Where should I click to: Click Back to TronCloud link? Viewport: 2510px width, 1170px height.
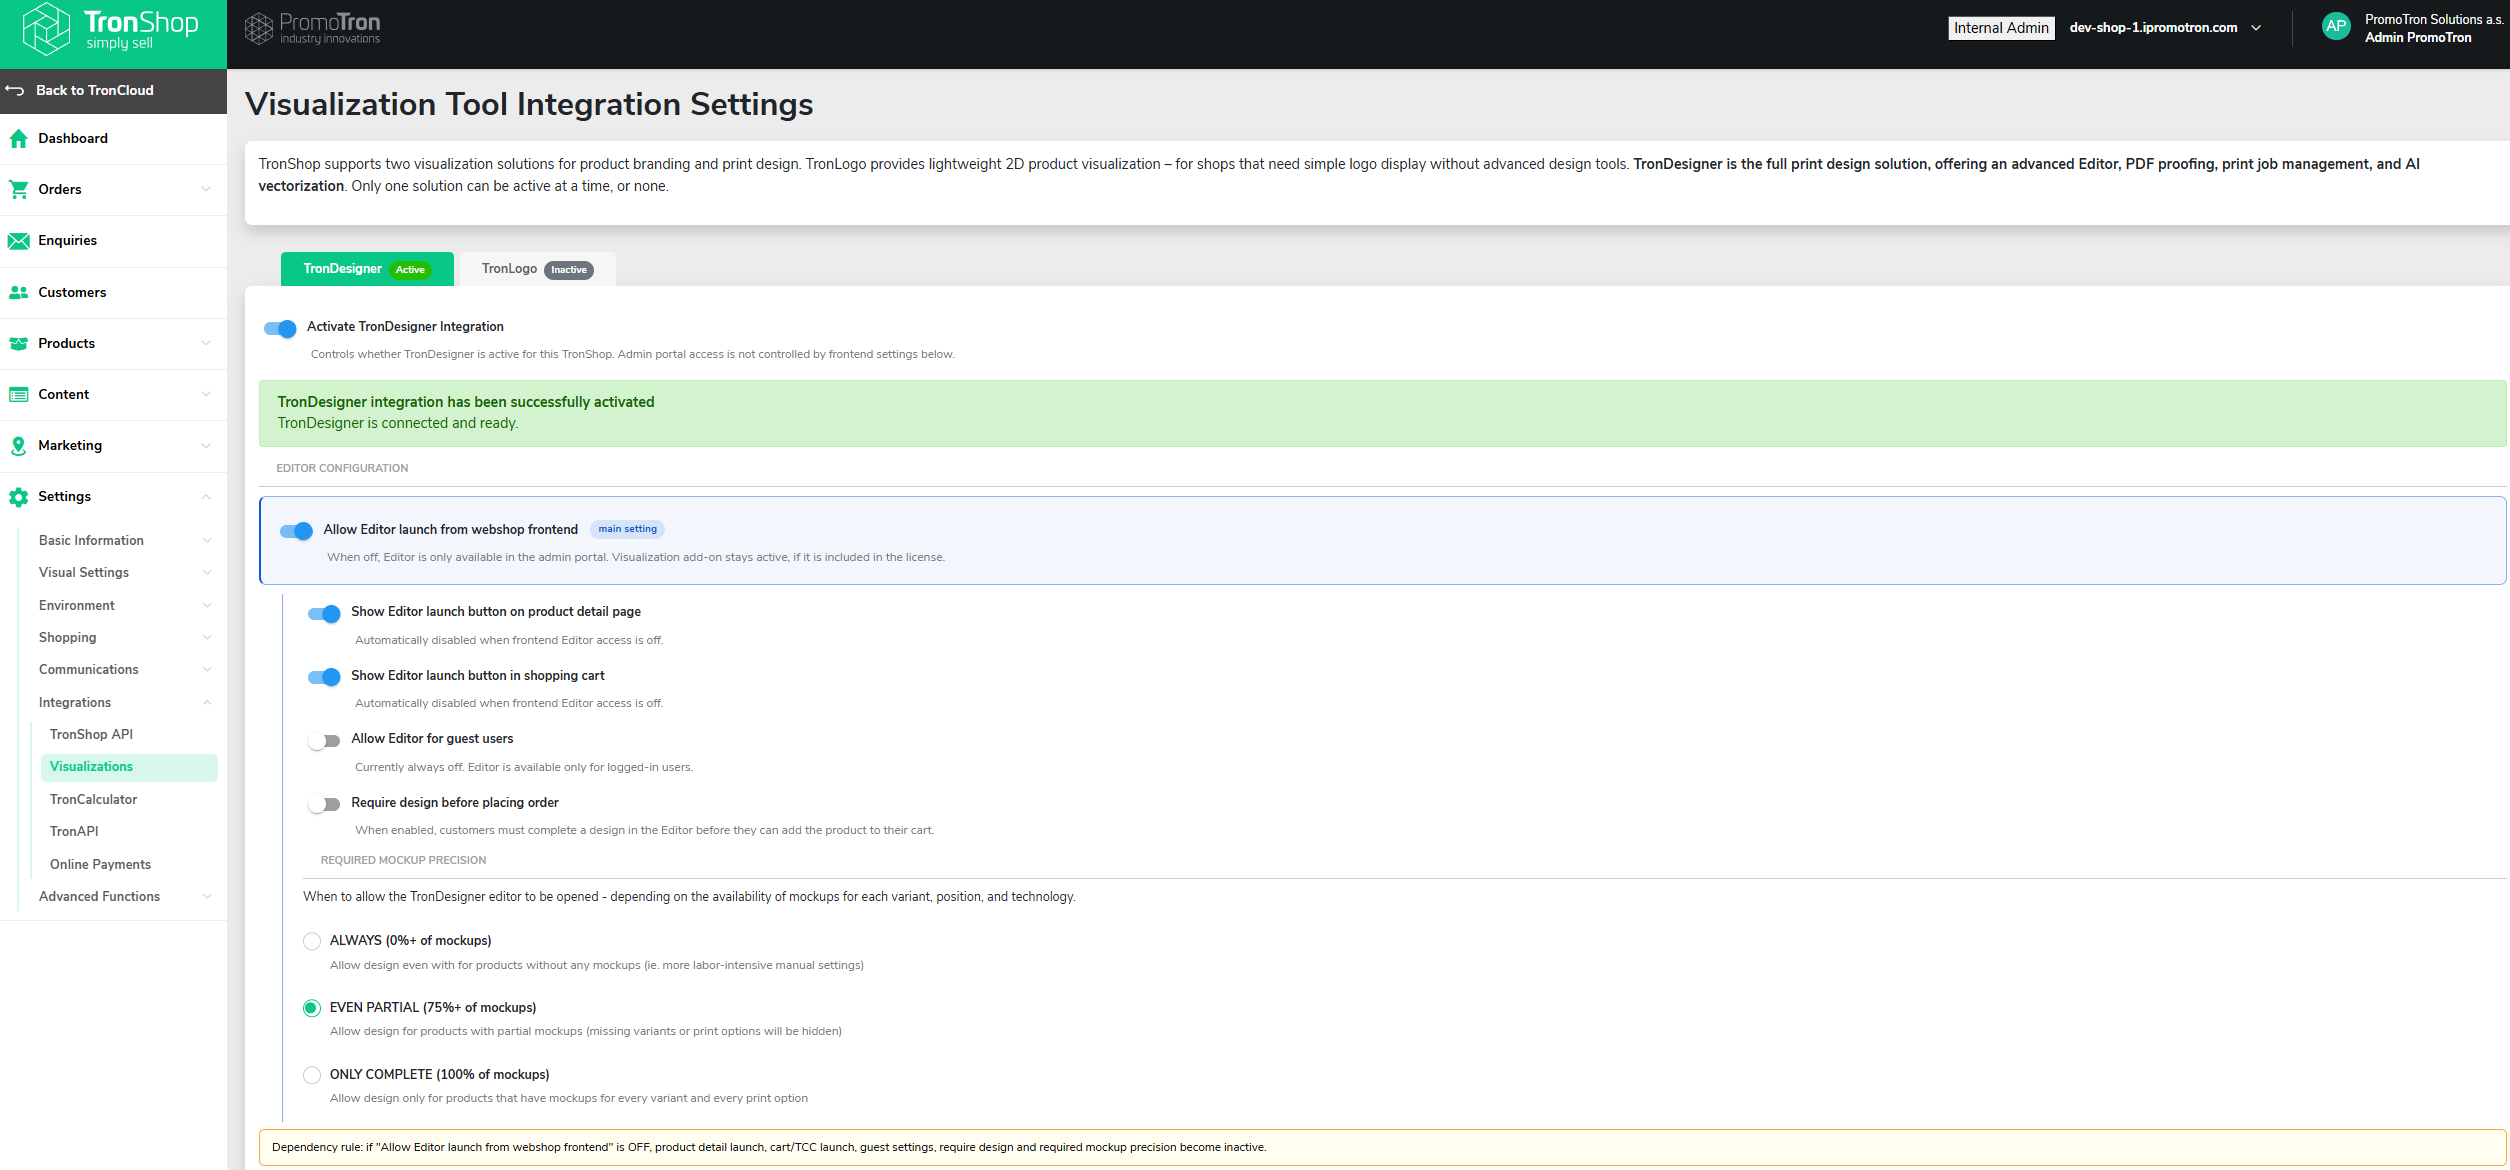coord(95,90)
